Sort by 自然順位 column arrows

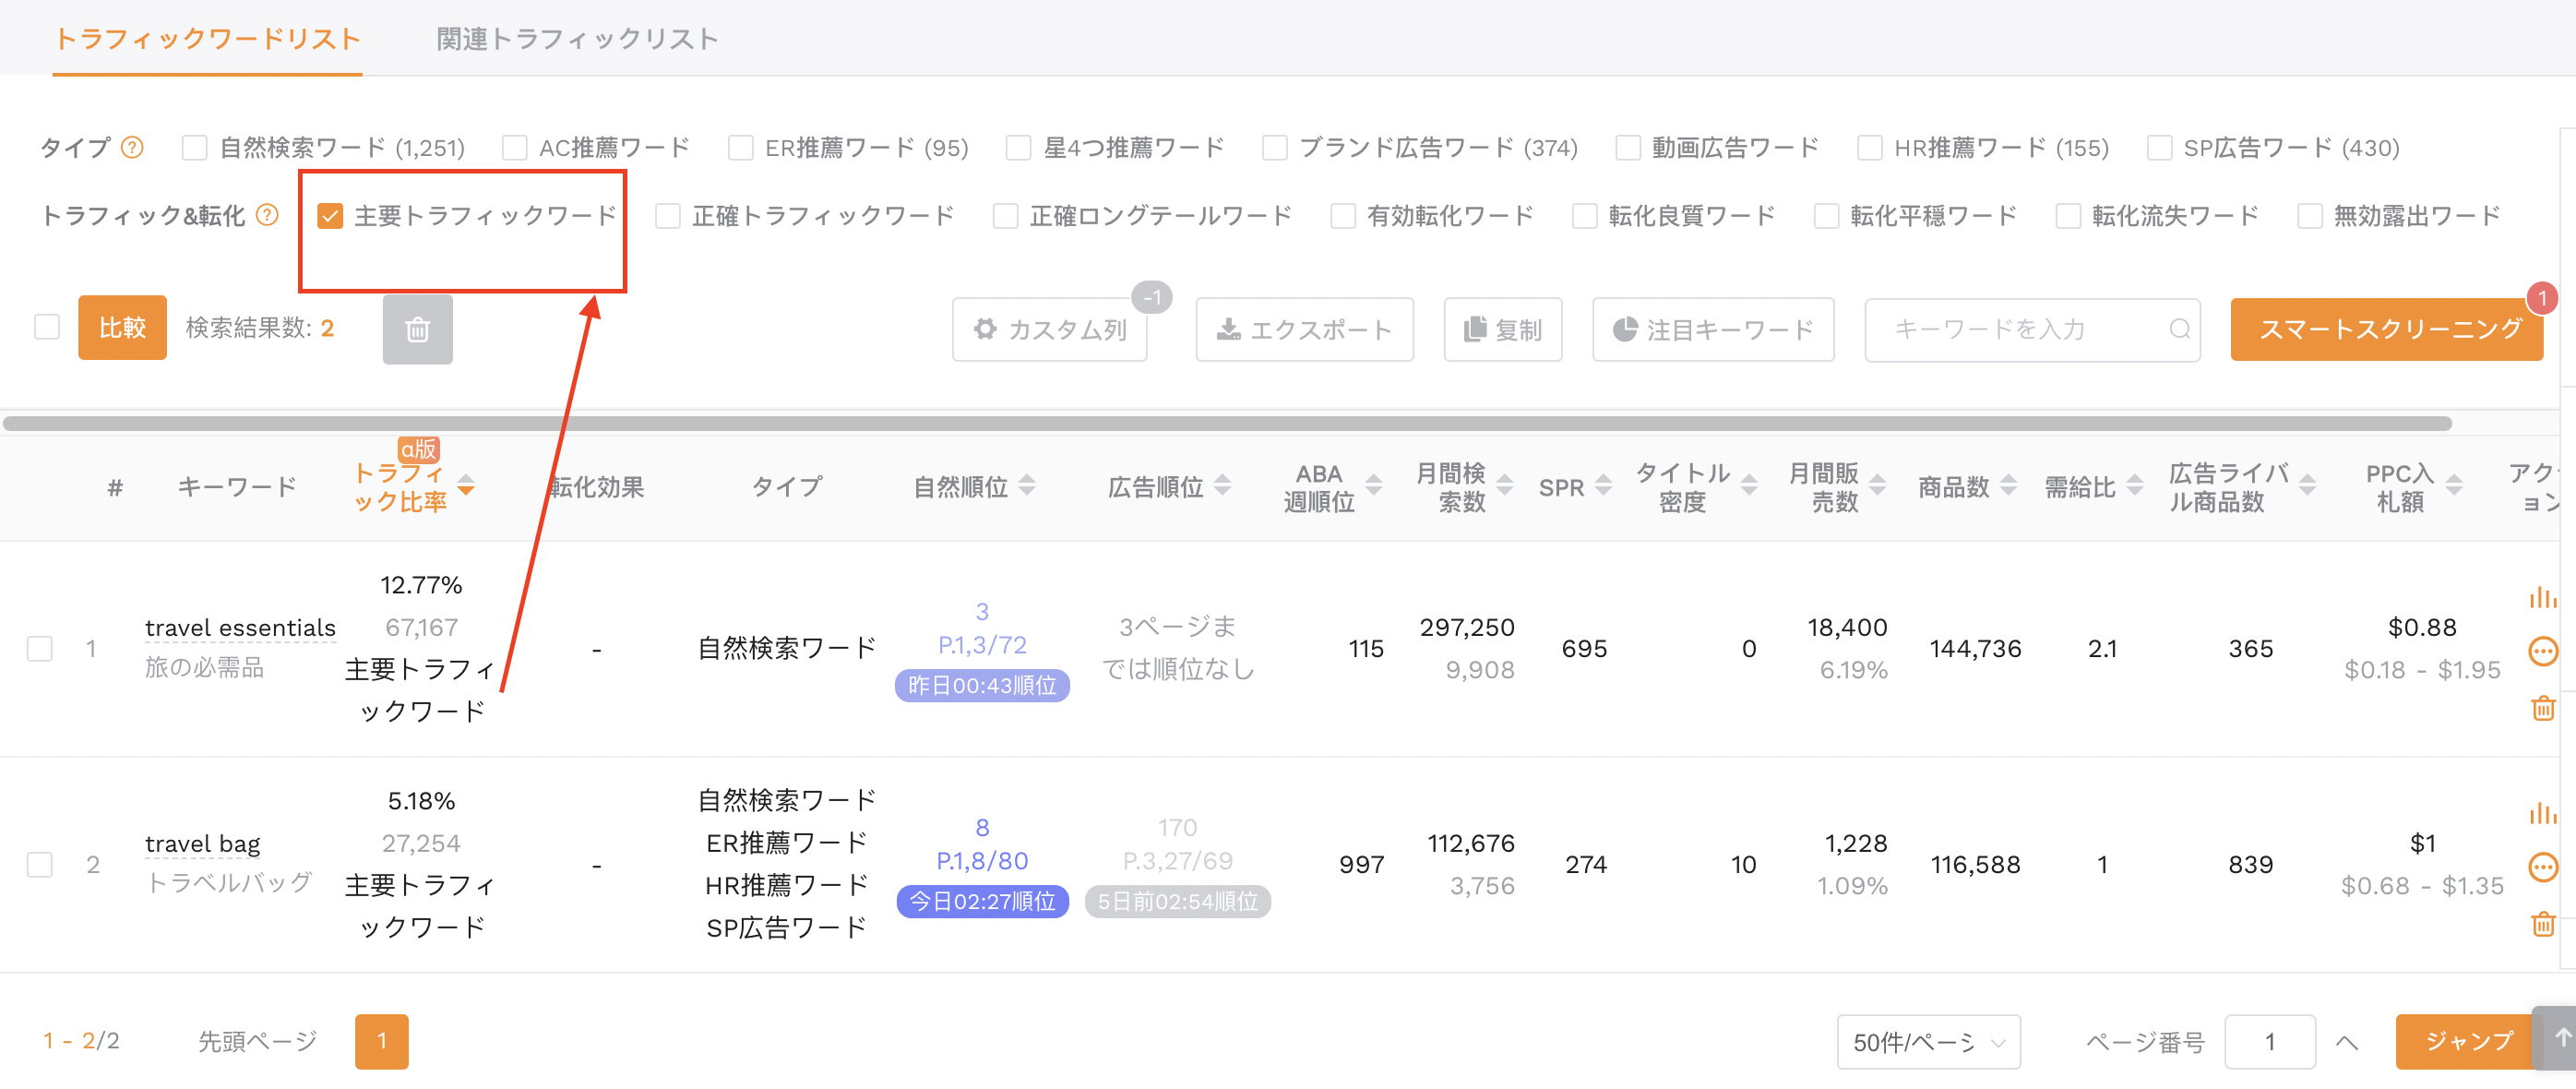(x=1026, y=486)
